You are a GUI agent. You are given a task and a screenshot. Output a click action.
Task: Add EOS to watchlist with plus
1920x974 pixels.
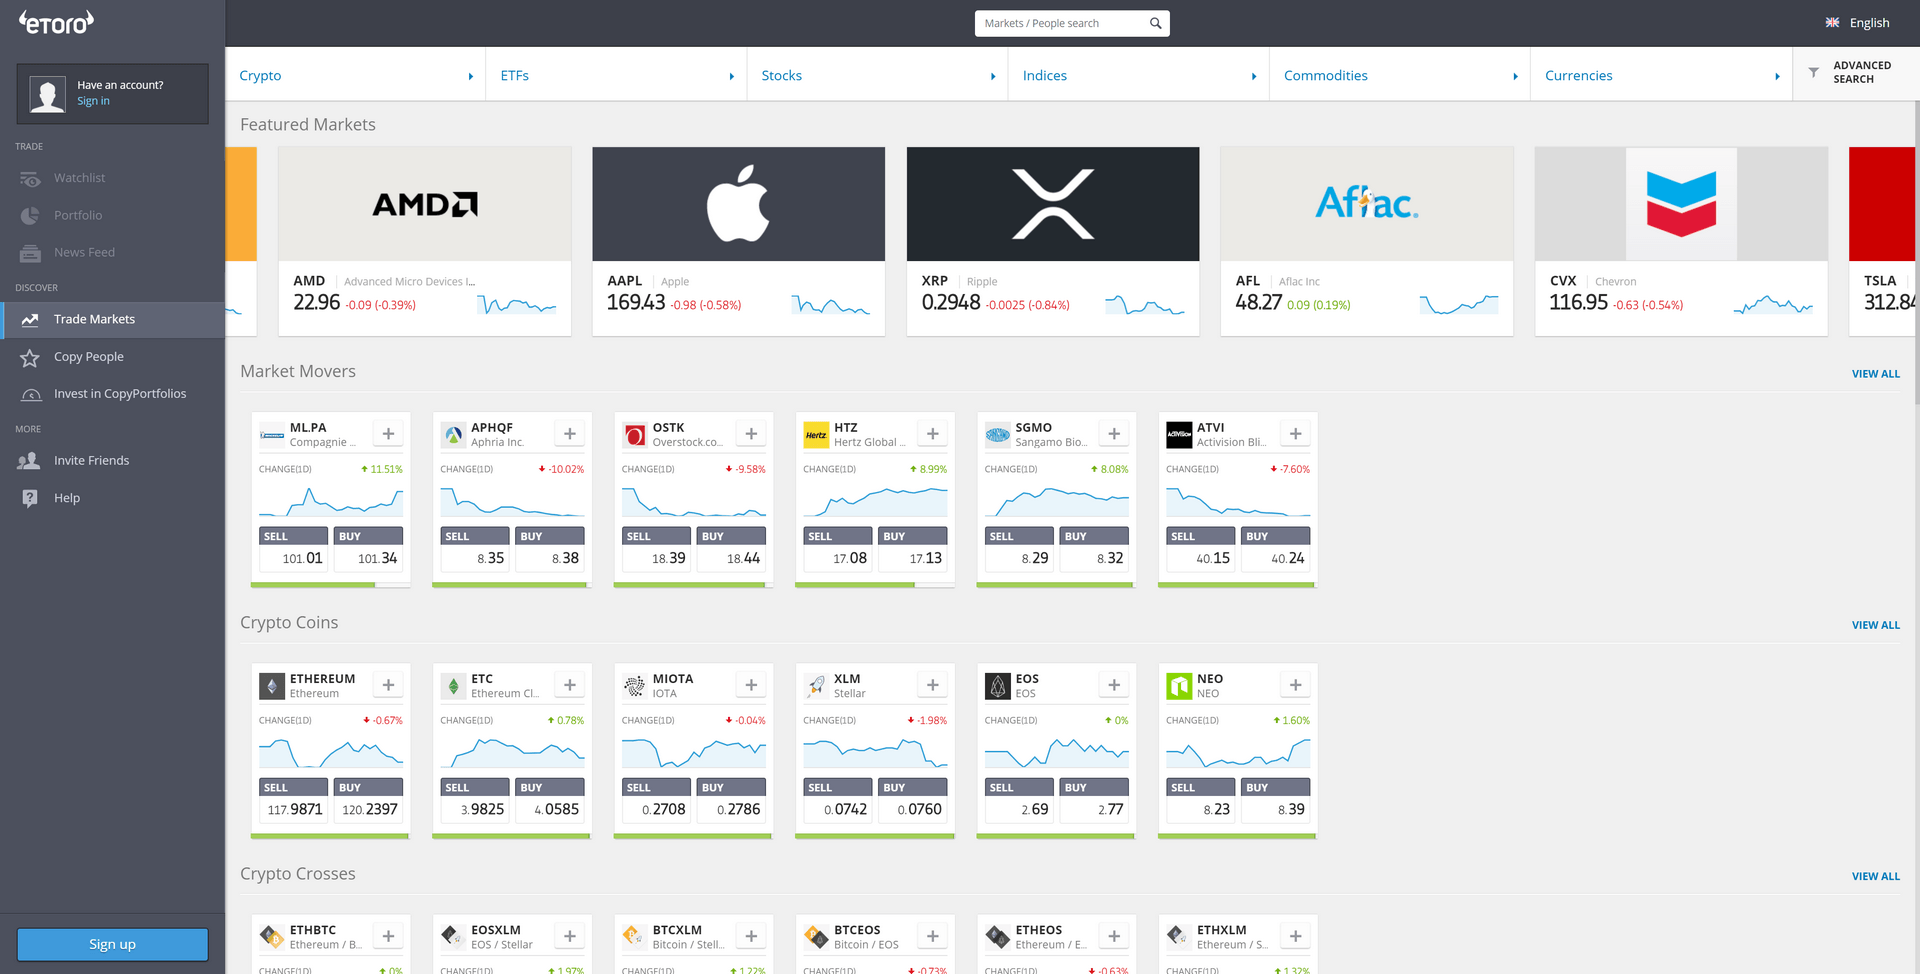click(x=1114, y=684)
